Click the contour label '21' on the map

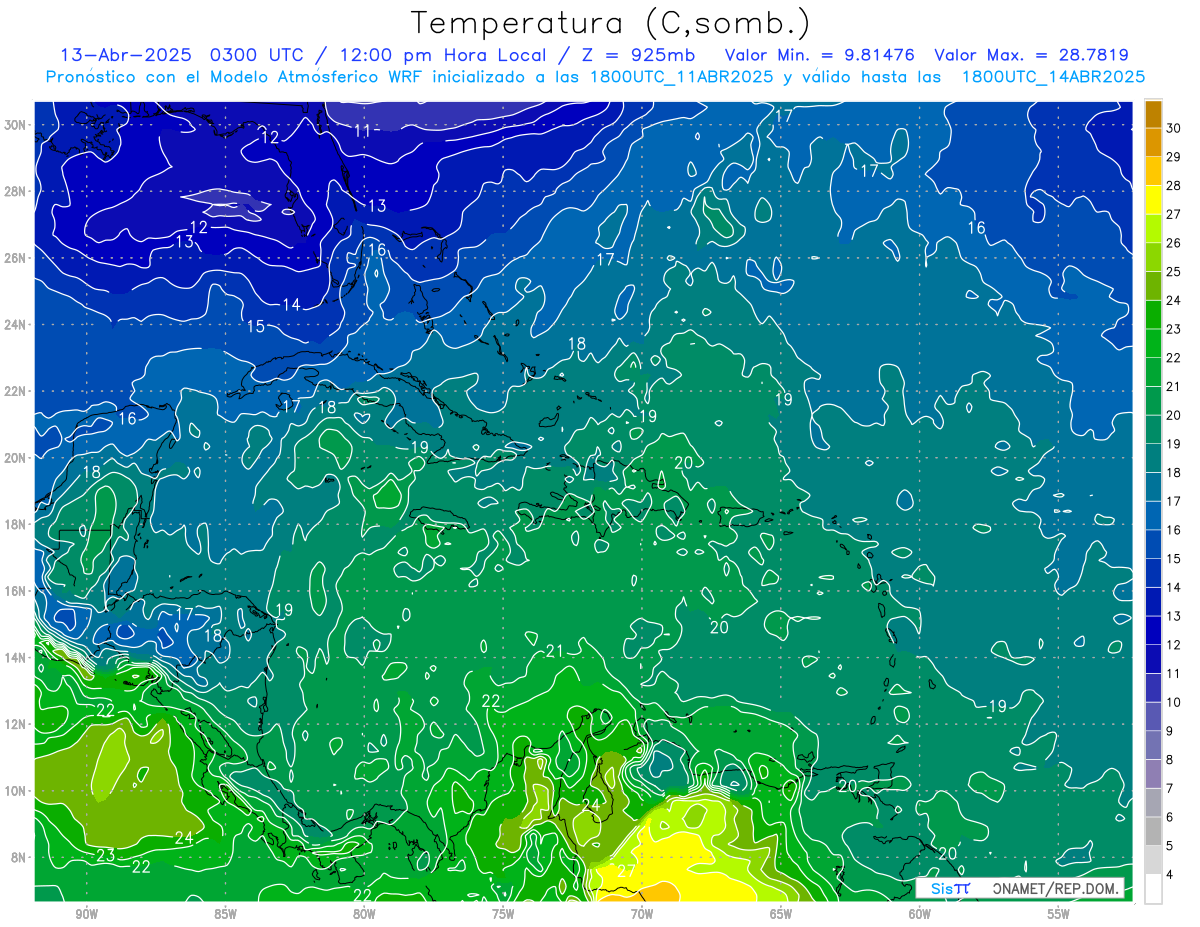(555, 652)
